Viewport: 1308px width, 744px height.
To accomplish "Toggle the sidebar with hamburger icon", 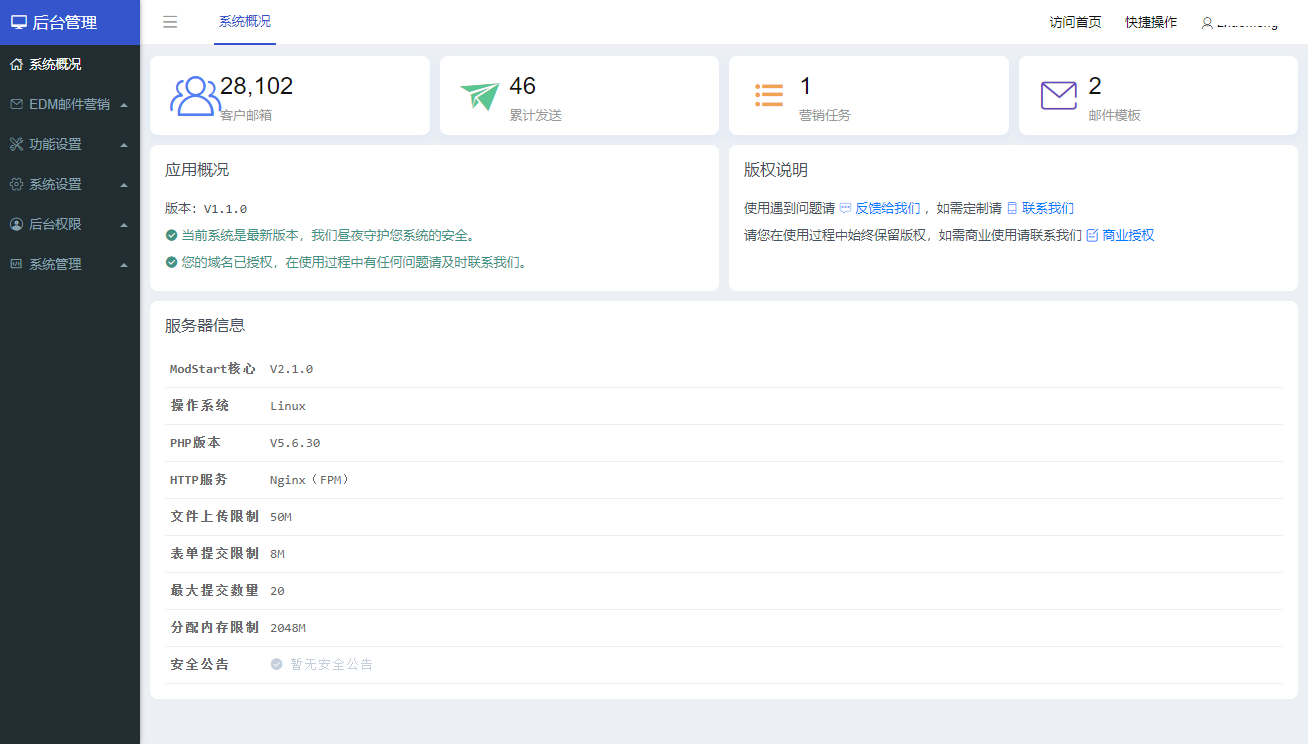I will pyautogui.click(x=170, y=21).
